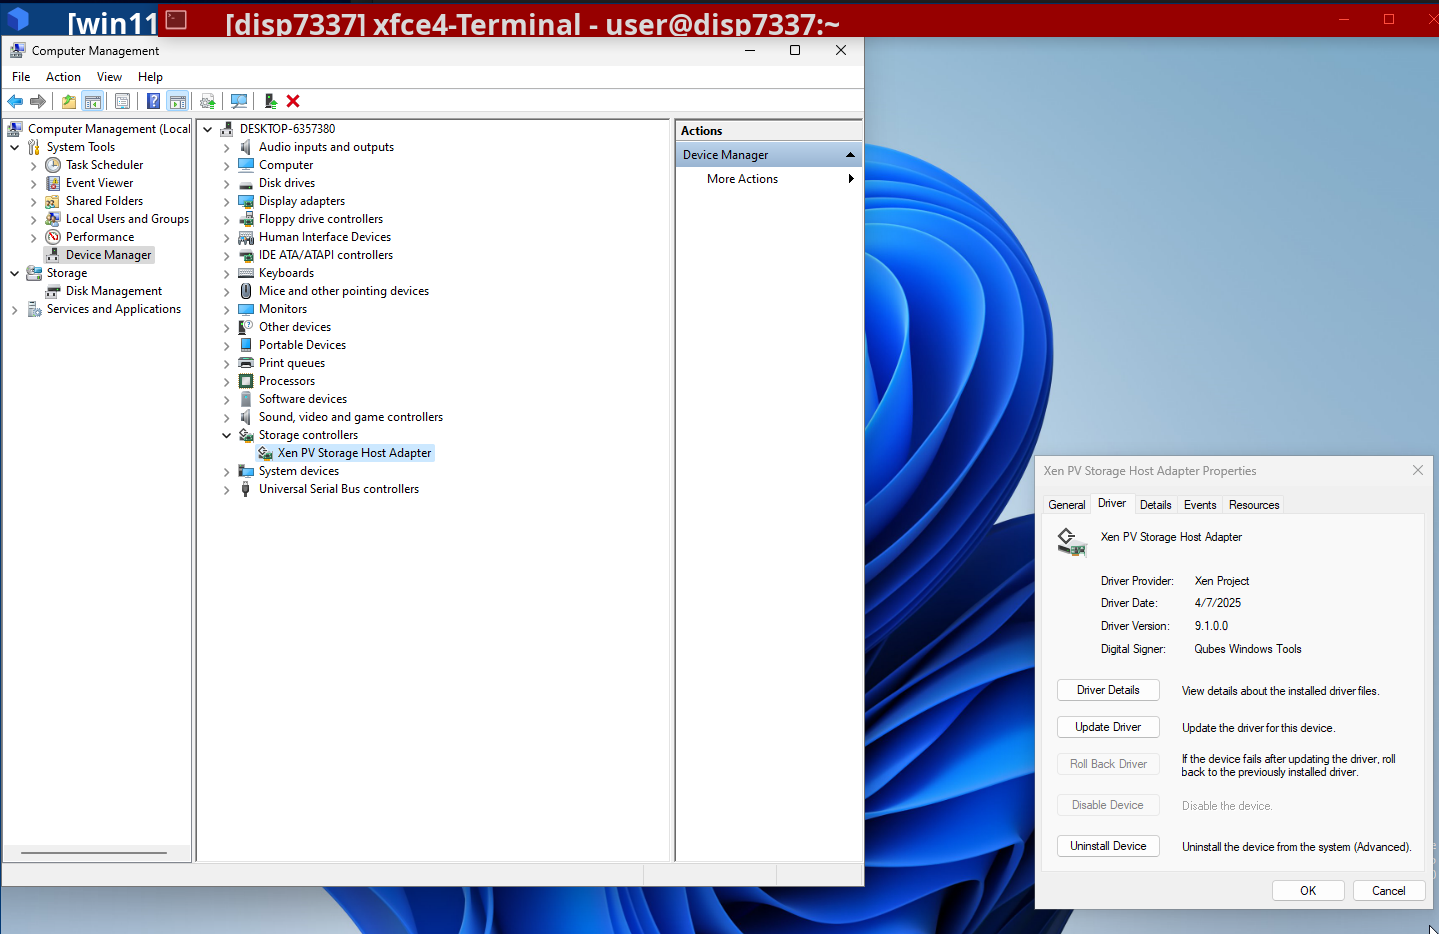Click OK in the Properties dialog
1439x934 pixels.
coord(1308,891)
